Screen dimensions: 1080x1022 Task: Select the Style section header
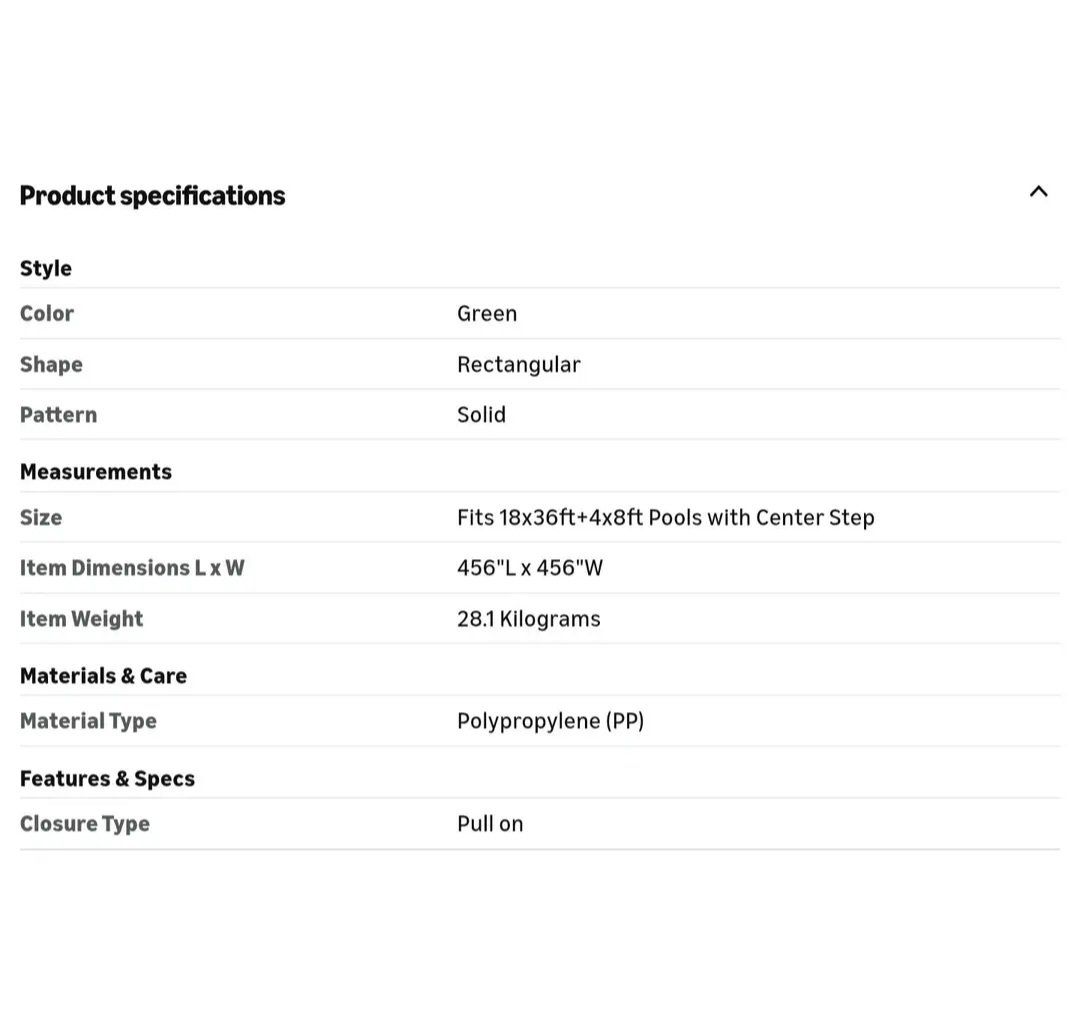coord(46,268)
